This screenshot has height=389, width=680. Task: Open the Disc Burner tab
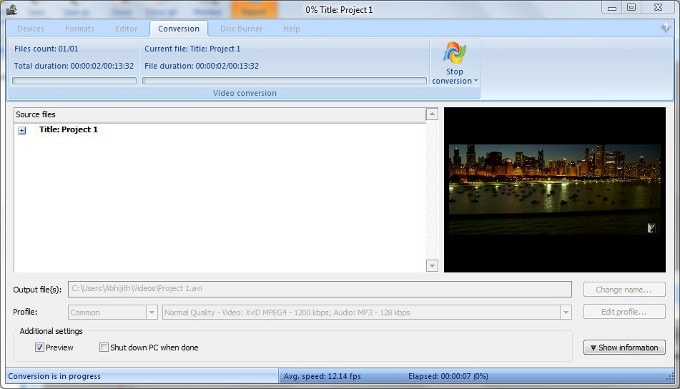coord(241,29)
